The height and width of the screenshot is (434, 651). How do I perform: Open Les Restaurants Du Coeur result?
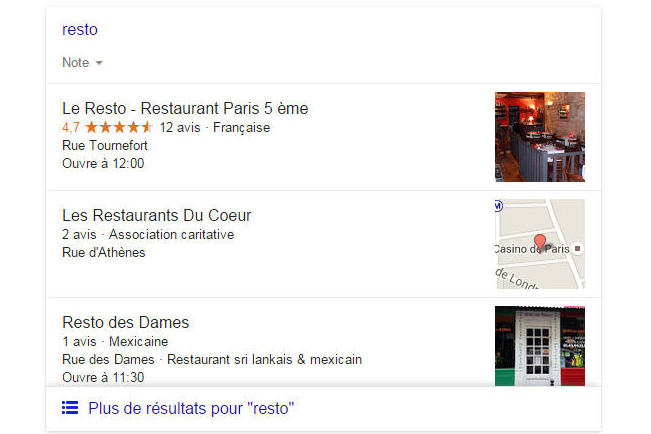coord(157,216)
